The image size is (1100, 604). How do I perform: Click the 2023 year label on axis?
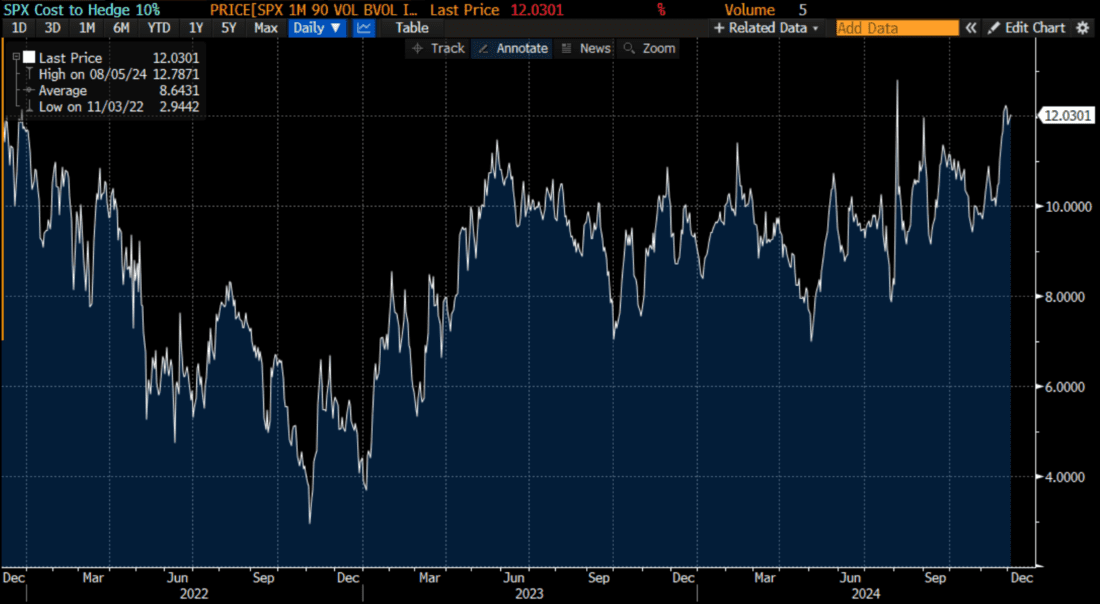(529, 594)
